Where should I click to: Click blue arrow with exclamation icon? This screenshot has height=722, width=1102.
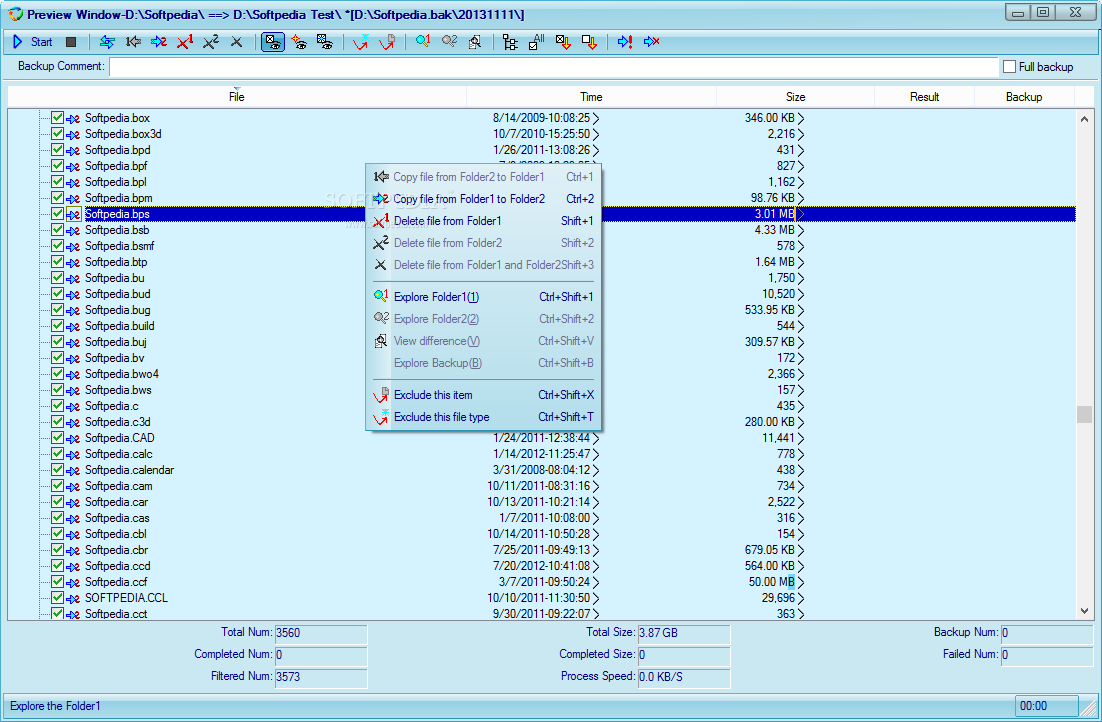tap(625, 42)
